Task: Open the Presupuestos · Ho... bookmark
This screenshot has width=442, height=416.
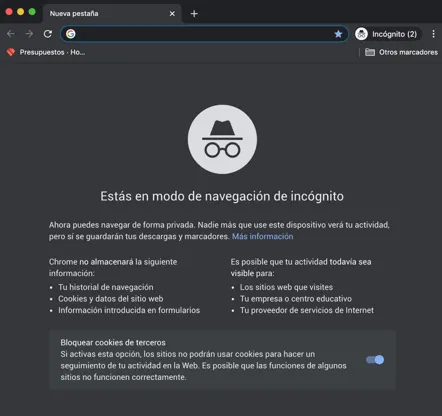Action: tap(46, 52)
